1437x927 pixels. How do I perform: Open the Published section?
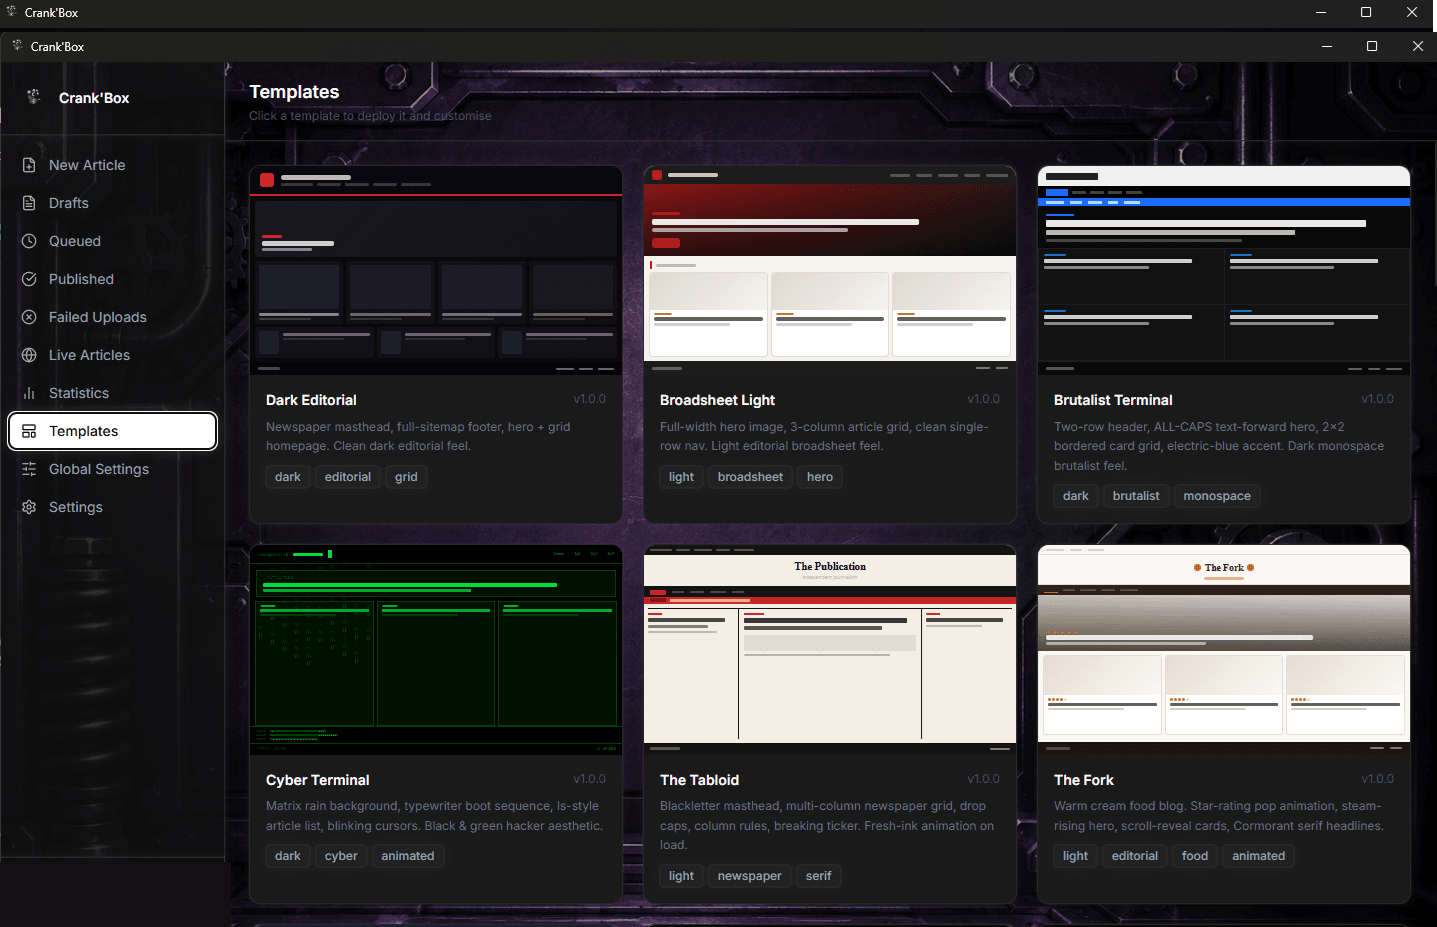113,279
